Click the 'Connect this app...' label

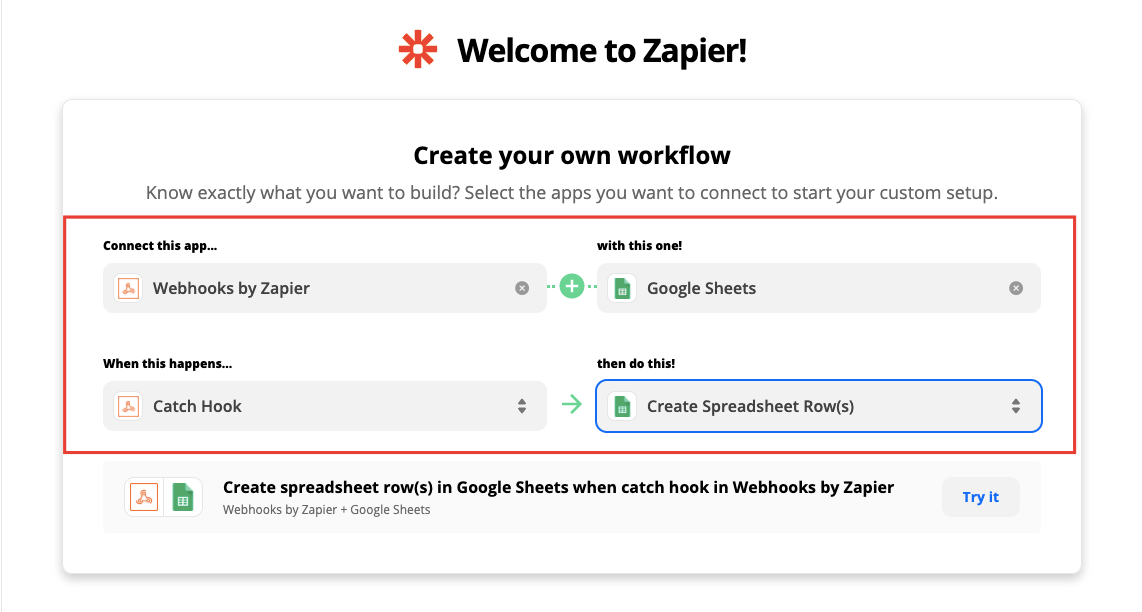(x=160, y=246)
